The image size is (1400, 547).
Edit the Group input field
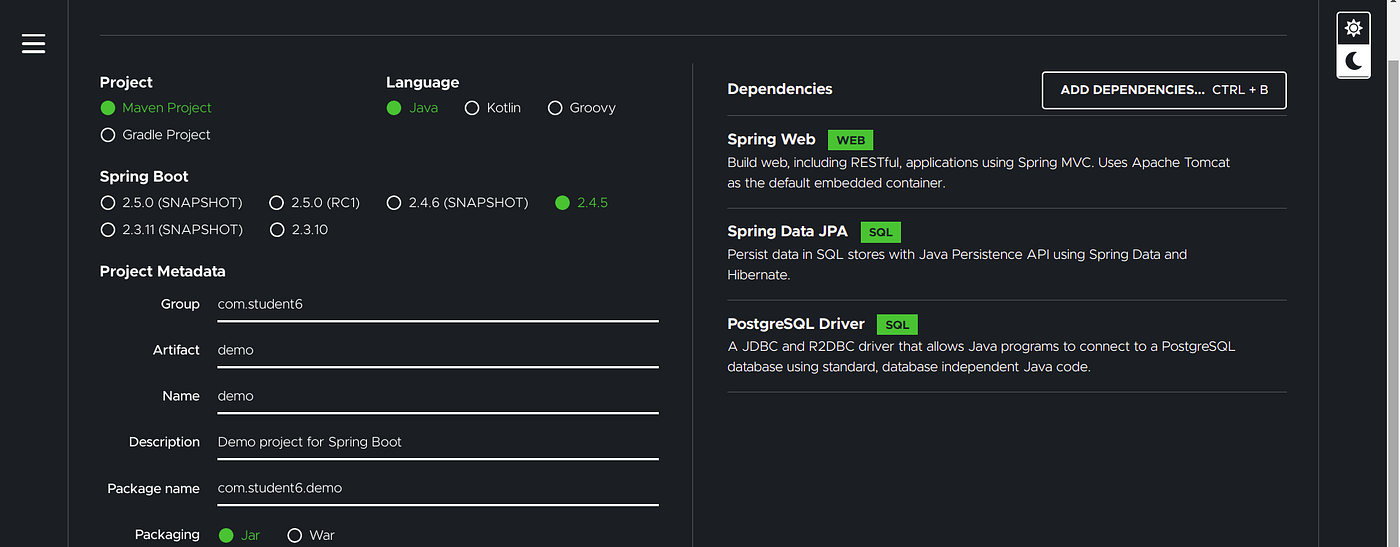click(438, 304)
